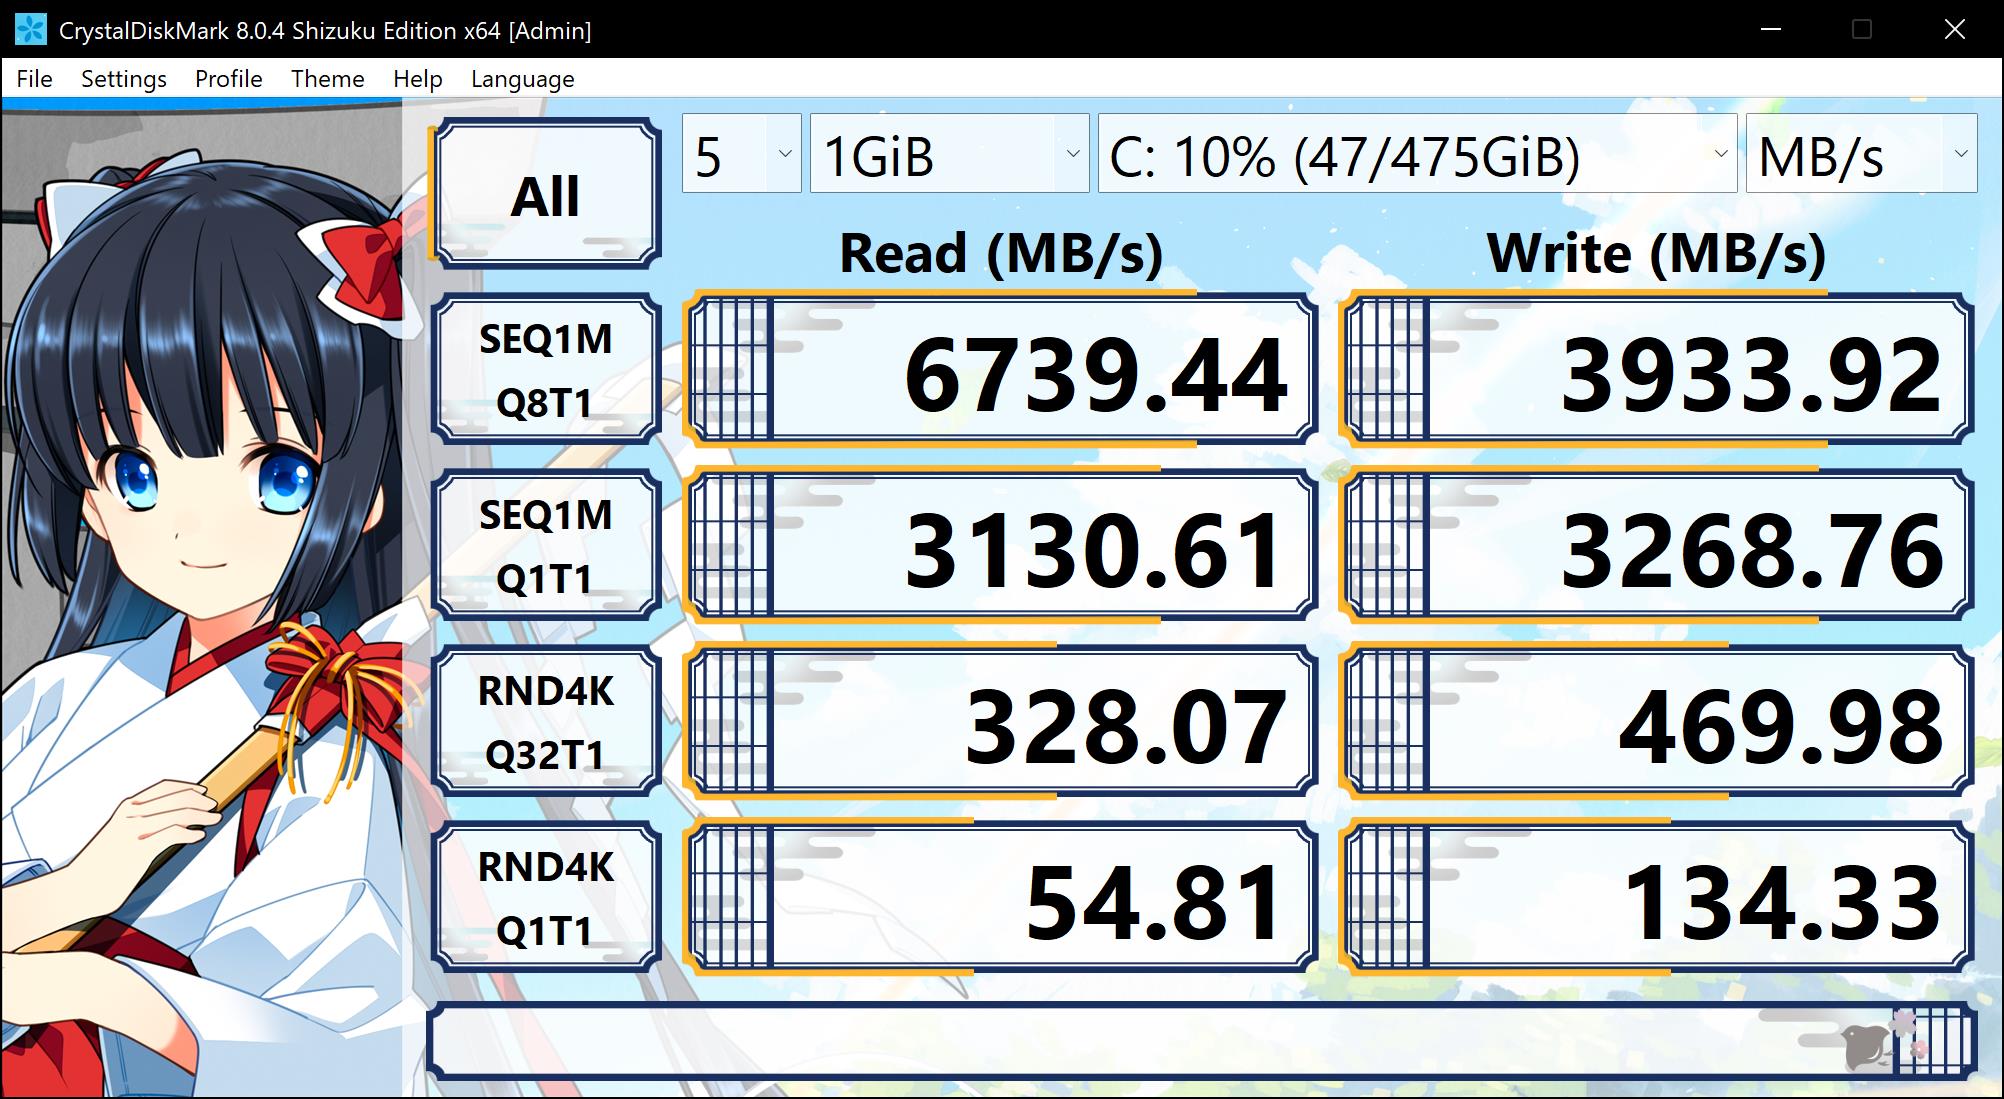This screenshot has height=1099, width=2004.
Task: Start the RND4K Q32T1 test
Action: click(x=546, y=722)
